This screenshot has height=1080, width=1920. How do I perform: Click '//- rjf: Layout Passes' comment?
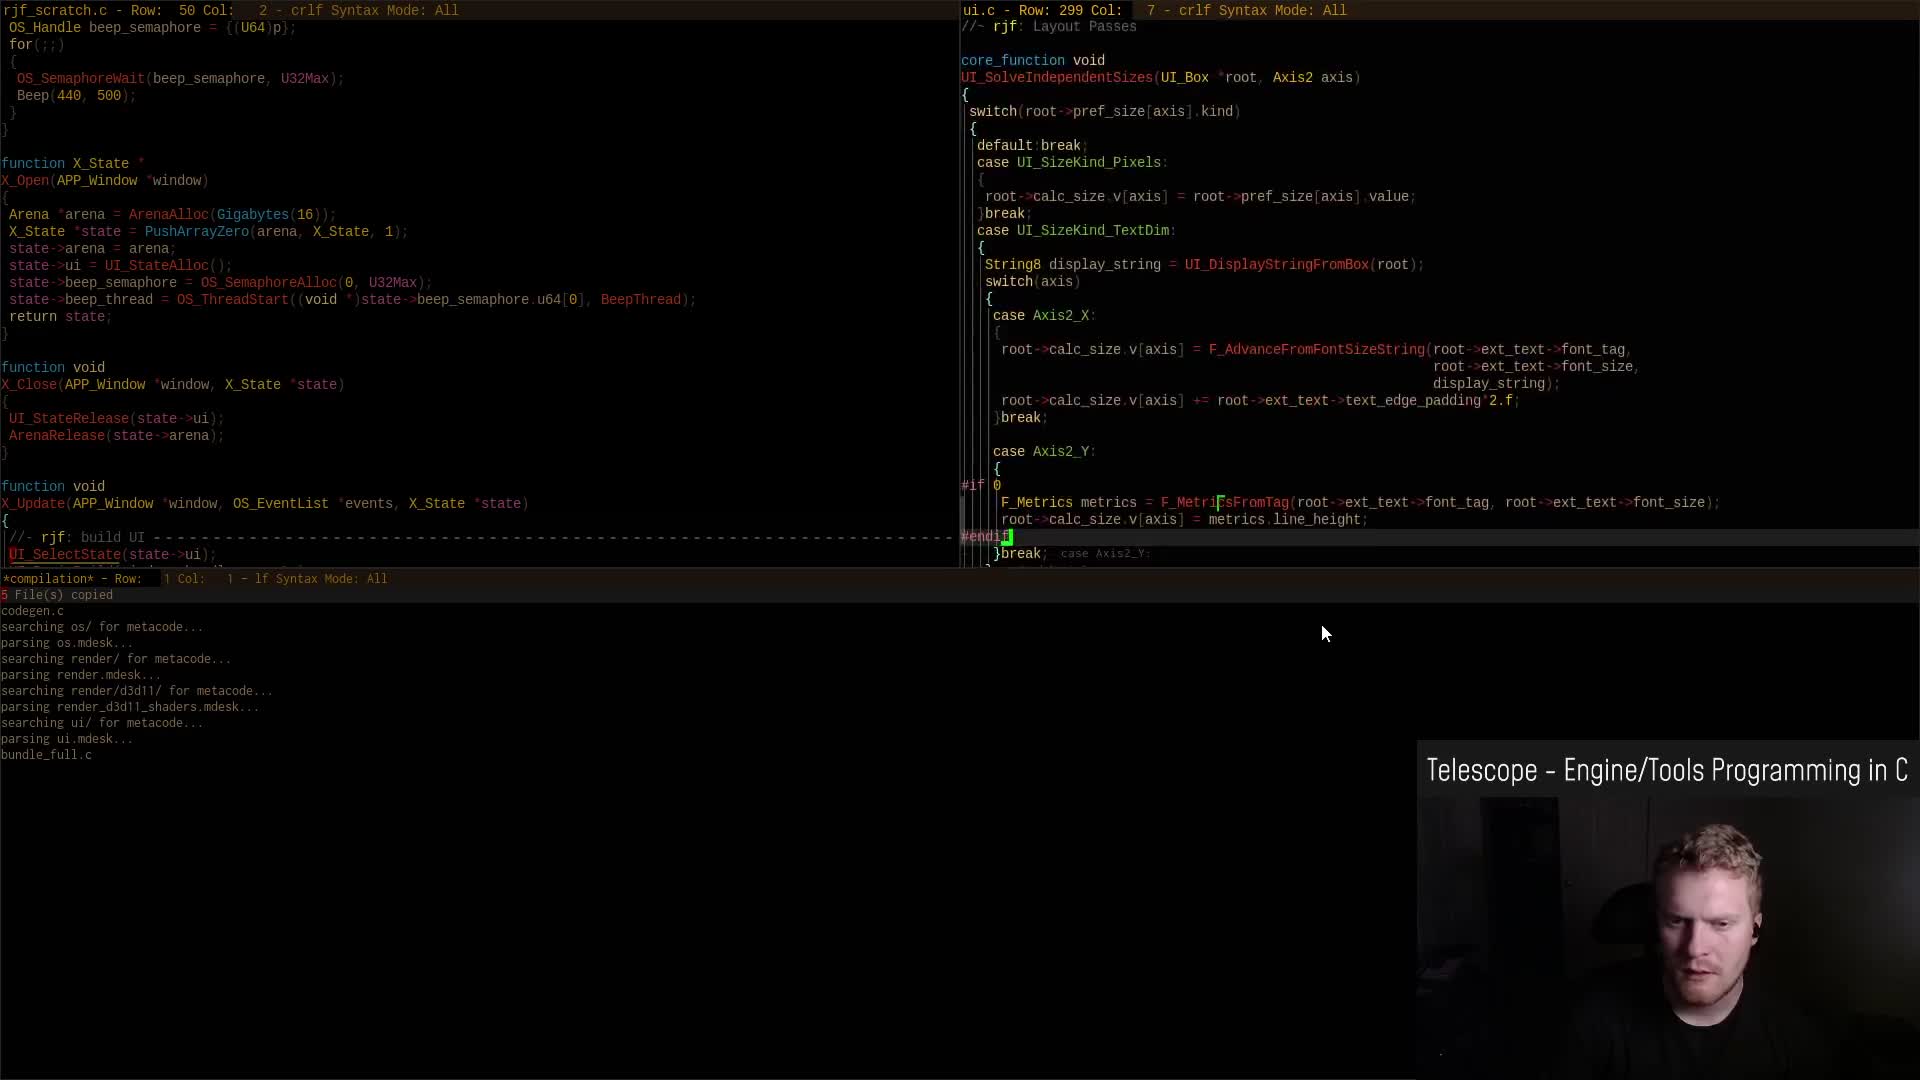[x=1049, y=26]
